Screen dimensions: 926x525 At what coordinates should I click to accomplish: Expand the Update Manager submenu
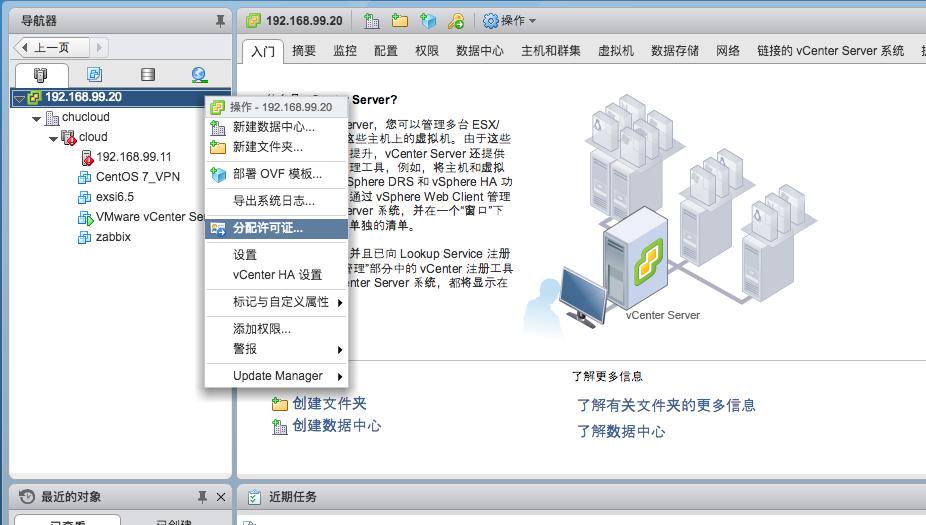click(276, 376)
